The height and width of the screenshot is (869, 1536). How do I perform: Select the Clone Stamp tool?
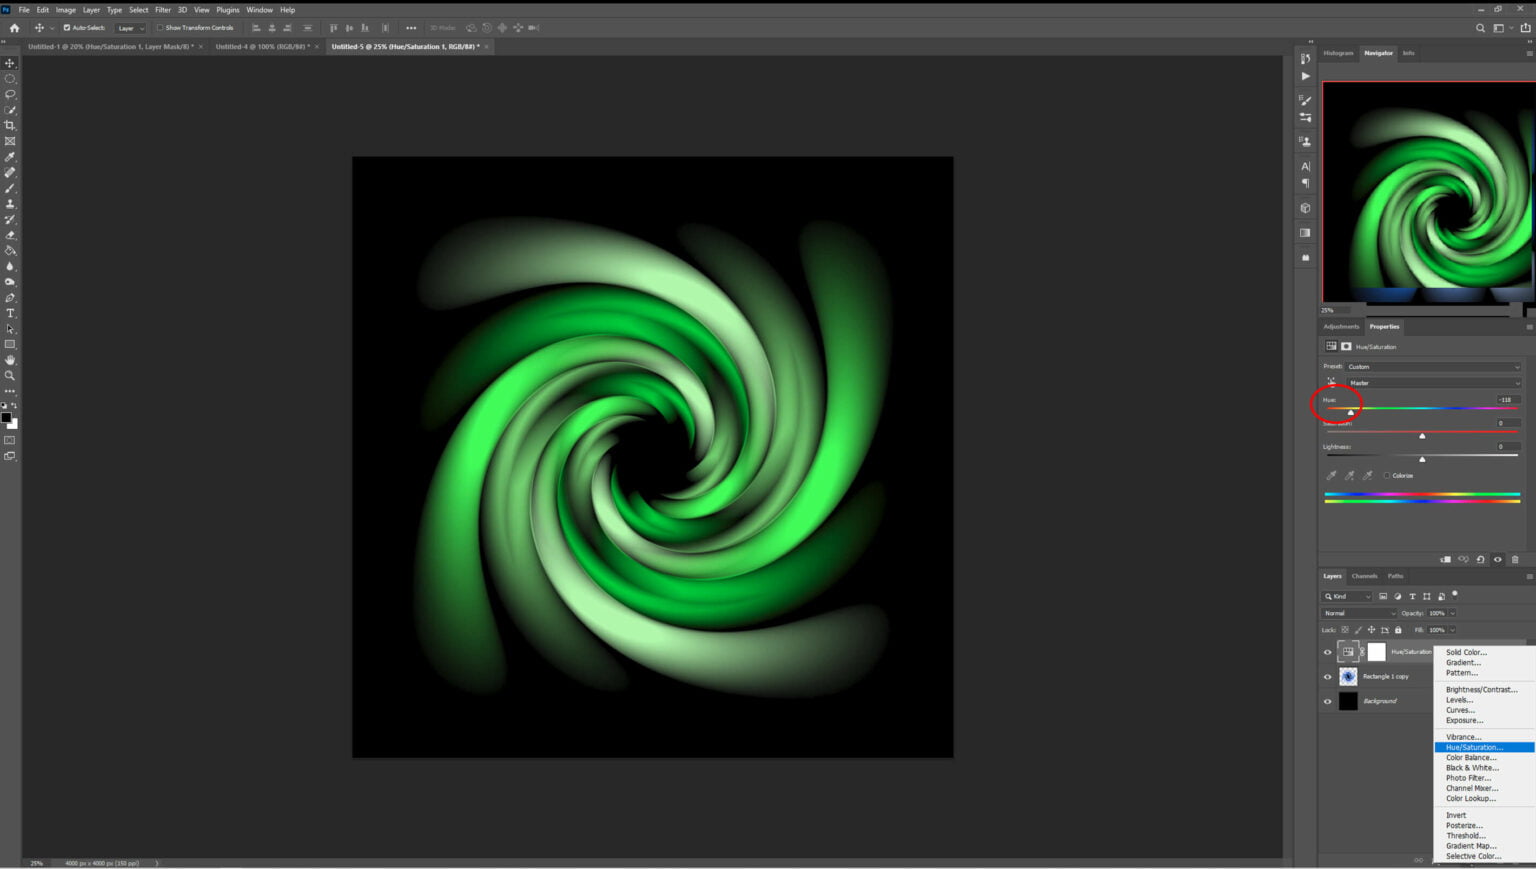[x=10, y=203]
